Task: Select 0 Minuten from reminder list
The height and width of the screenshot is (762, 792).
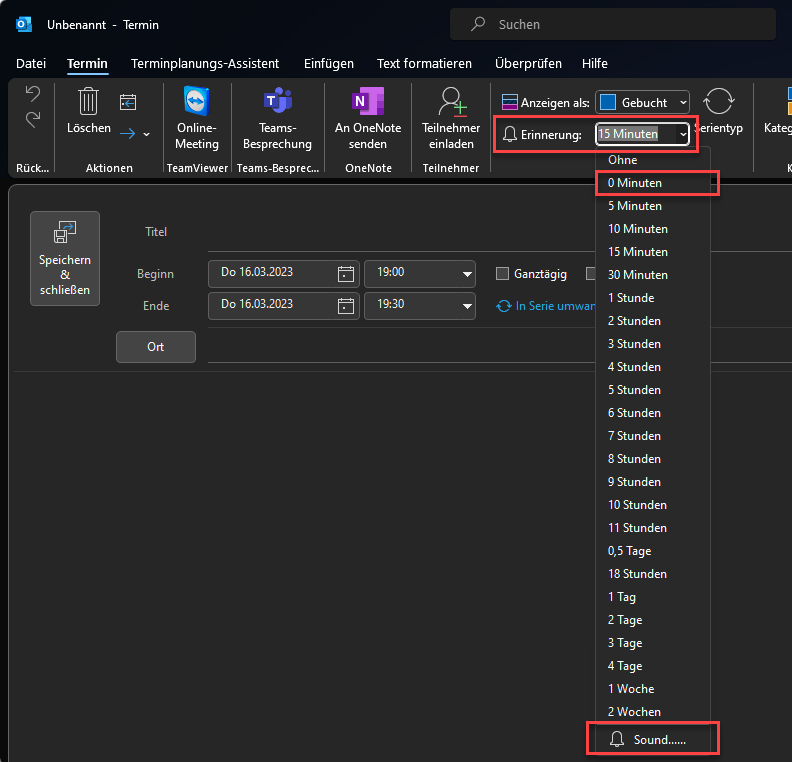Action: [635, 183]
